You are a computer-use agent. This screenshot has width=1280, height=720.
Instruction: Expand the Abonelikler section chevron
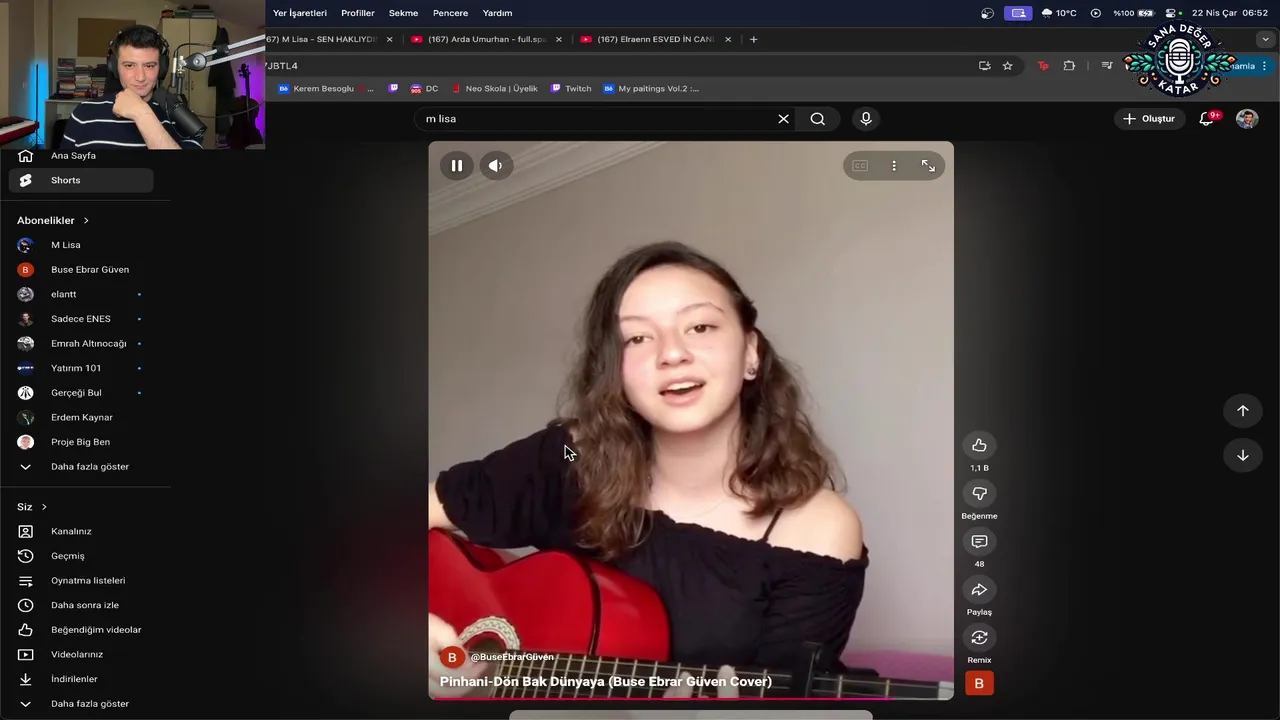[x=86, y=220]
